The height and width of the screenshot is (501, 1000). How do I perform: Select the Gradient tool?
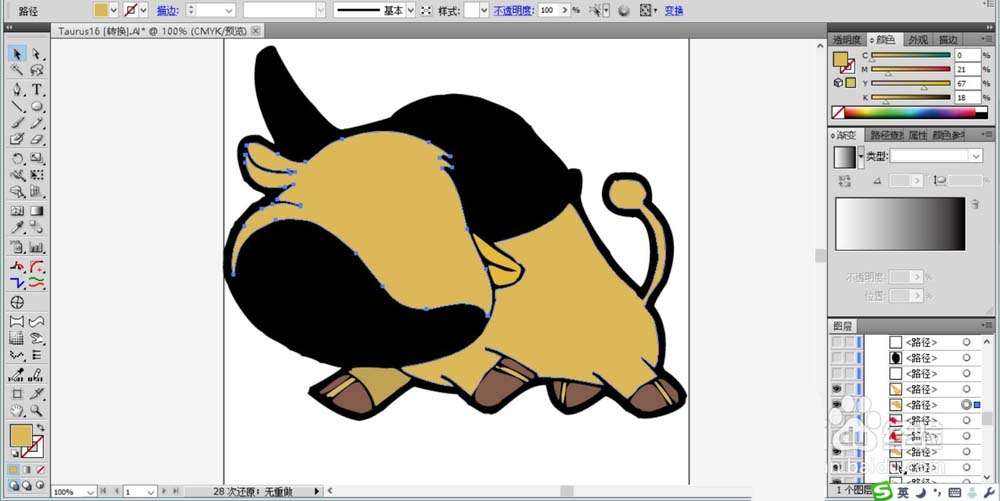click(36, 211)
